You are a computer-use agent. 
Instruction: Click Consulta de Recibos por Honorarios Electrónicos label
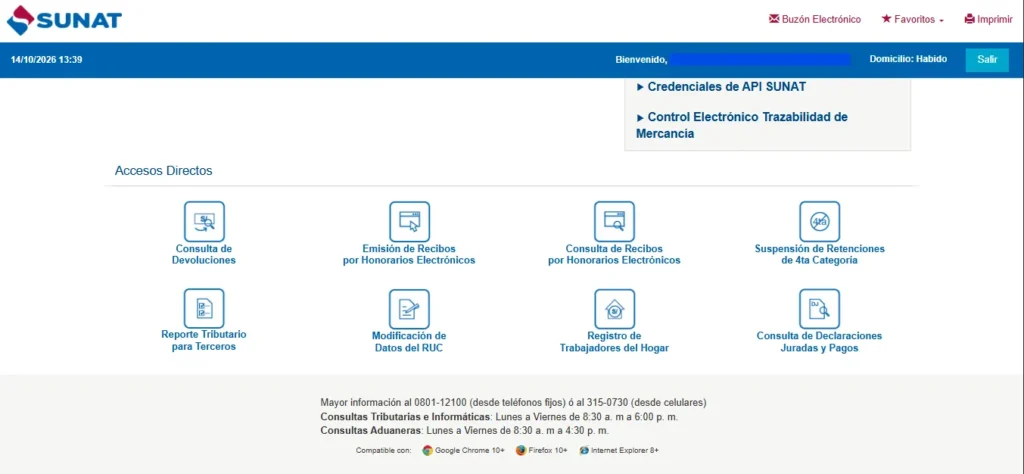point(615,255)
